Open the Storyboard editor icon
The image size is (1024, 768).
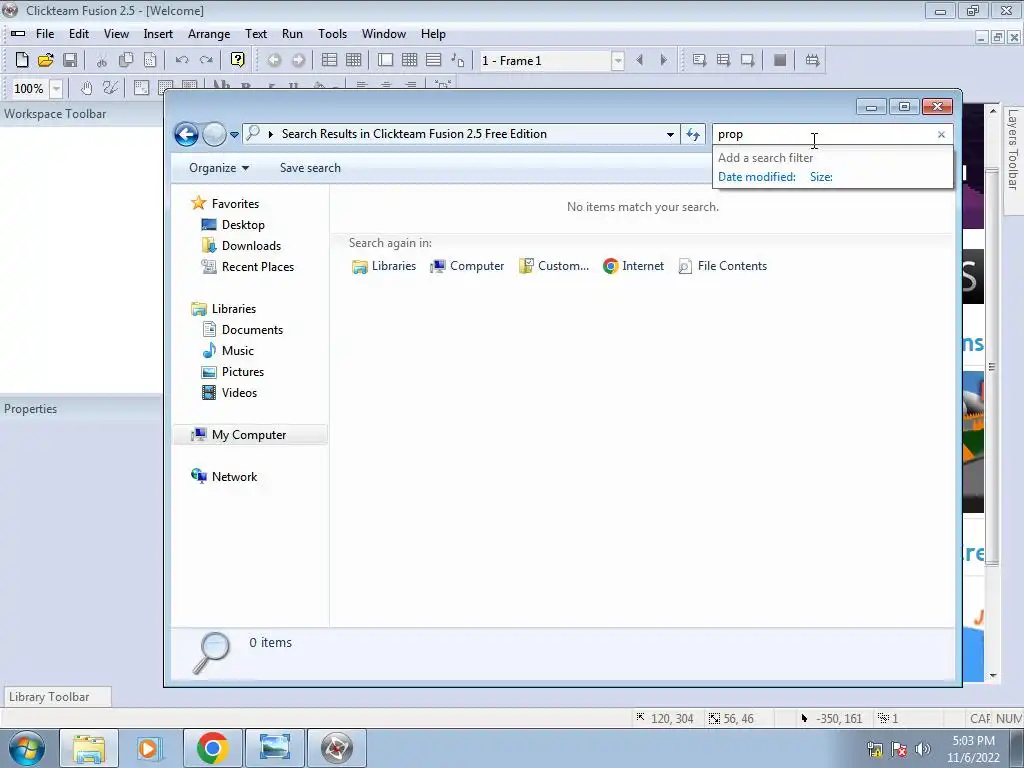pos(329,60)
